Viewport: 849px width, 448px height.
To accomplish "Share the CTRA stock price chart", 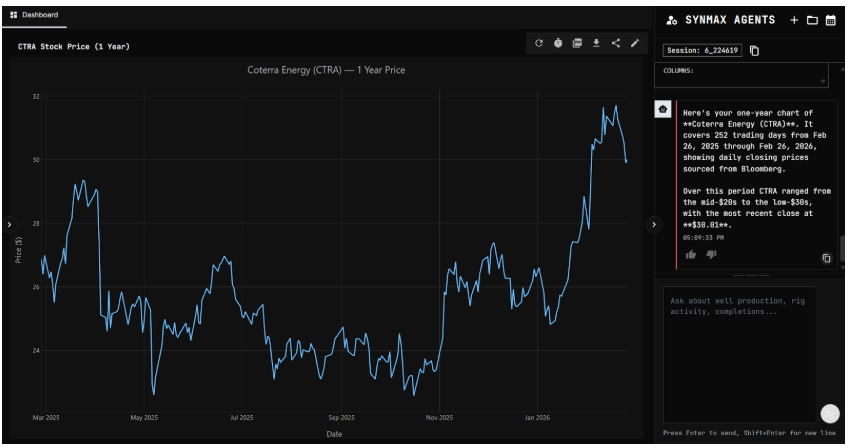I will pyautogui.click(x=615, y=43).
